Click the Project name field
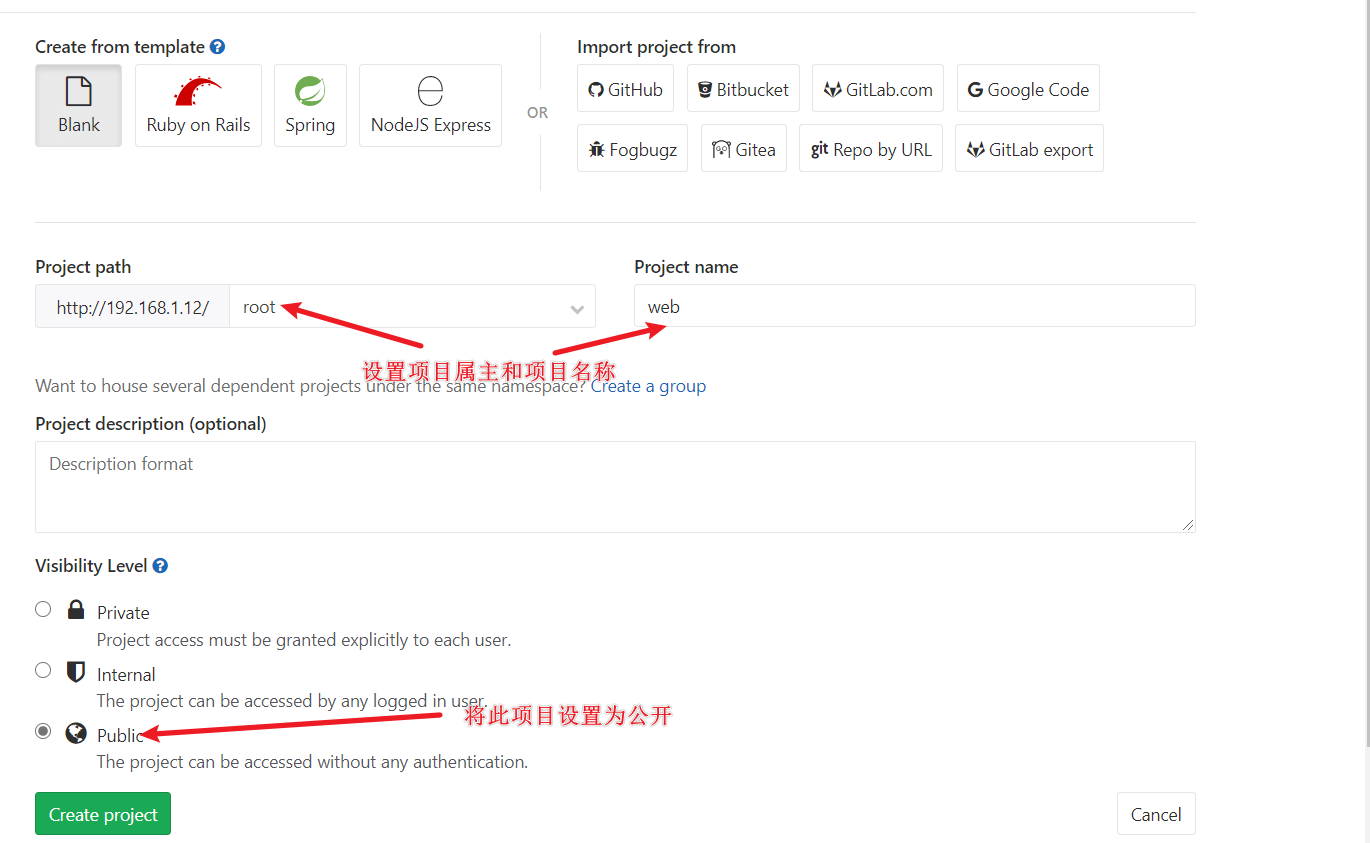The width and height of the screenshot is (1370, 843). pos(914,306)
